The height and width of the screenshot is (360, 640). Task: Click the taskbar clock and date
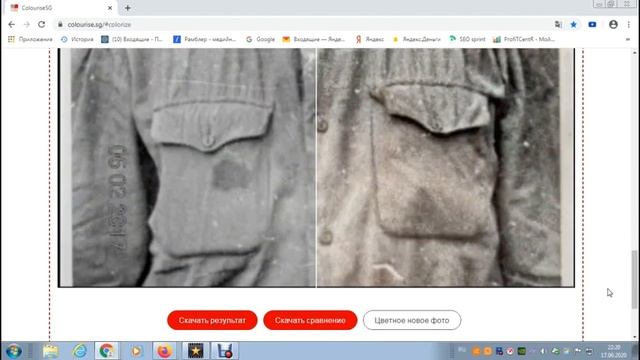point(613,351)
